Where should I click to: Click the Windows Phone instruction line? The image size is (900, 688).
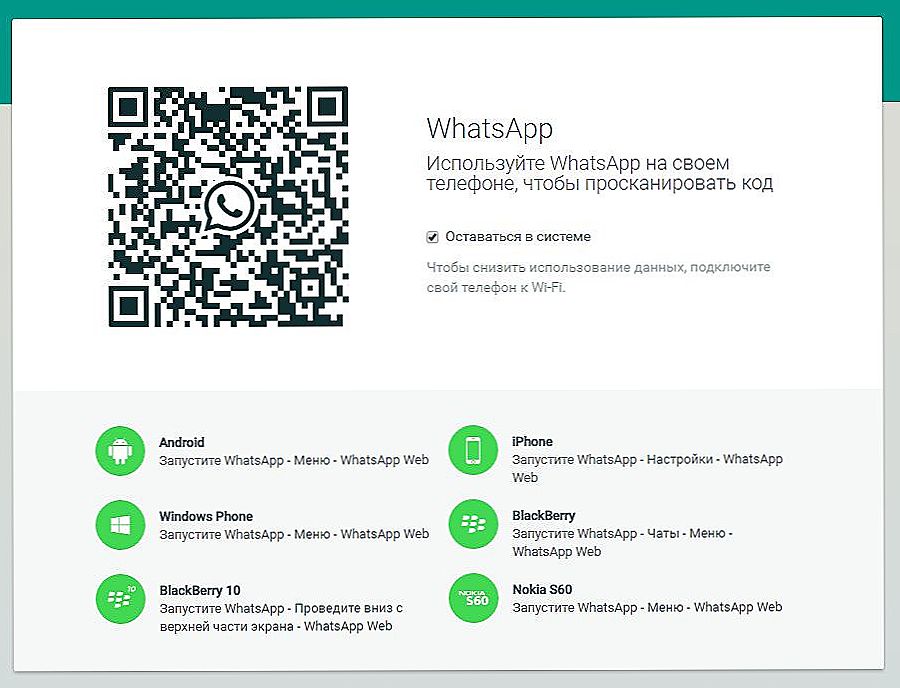tap(294, 534)
